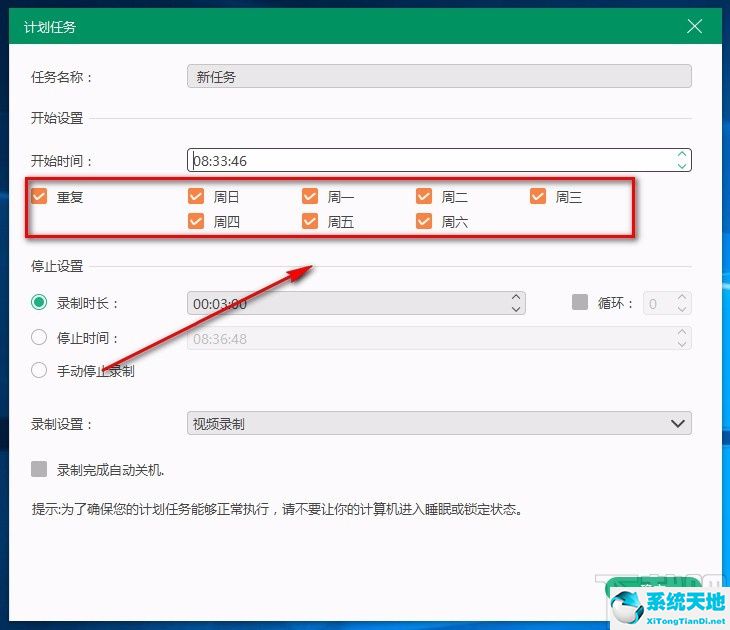
Task: Click the 循环 count field
Action: [x=667, y=304]
